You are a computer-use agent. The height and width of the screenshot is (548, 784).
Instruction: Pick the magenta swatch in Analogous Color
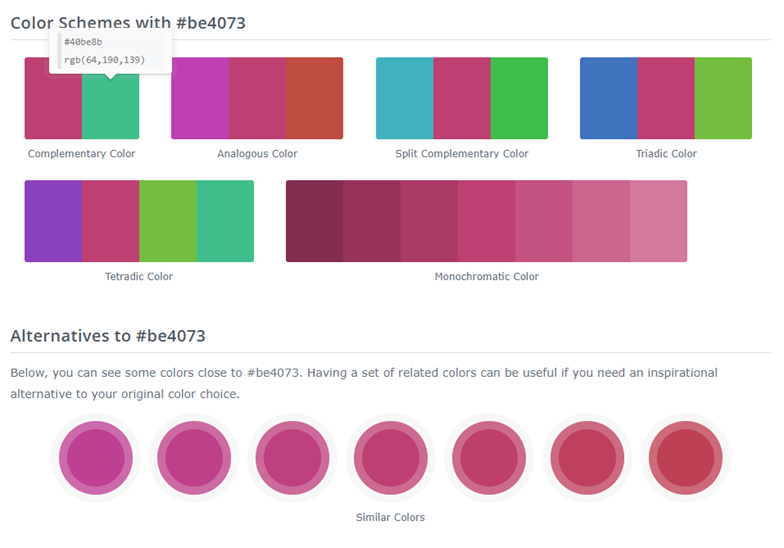[x=200, y=98]
